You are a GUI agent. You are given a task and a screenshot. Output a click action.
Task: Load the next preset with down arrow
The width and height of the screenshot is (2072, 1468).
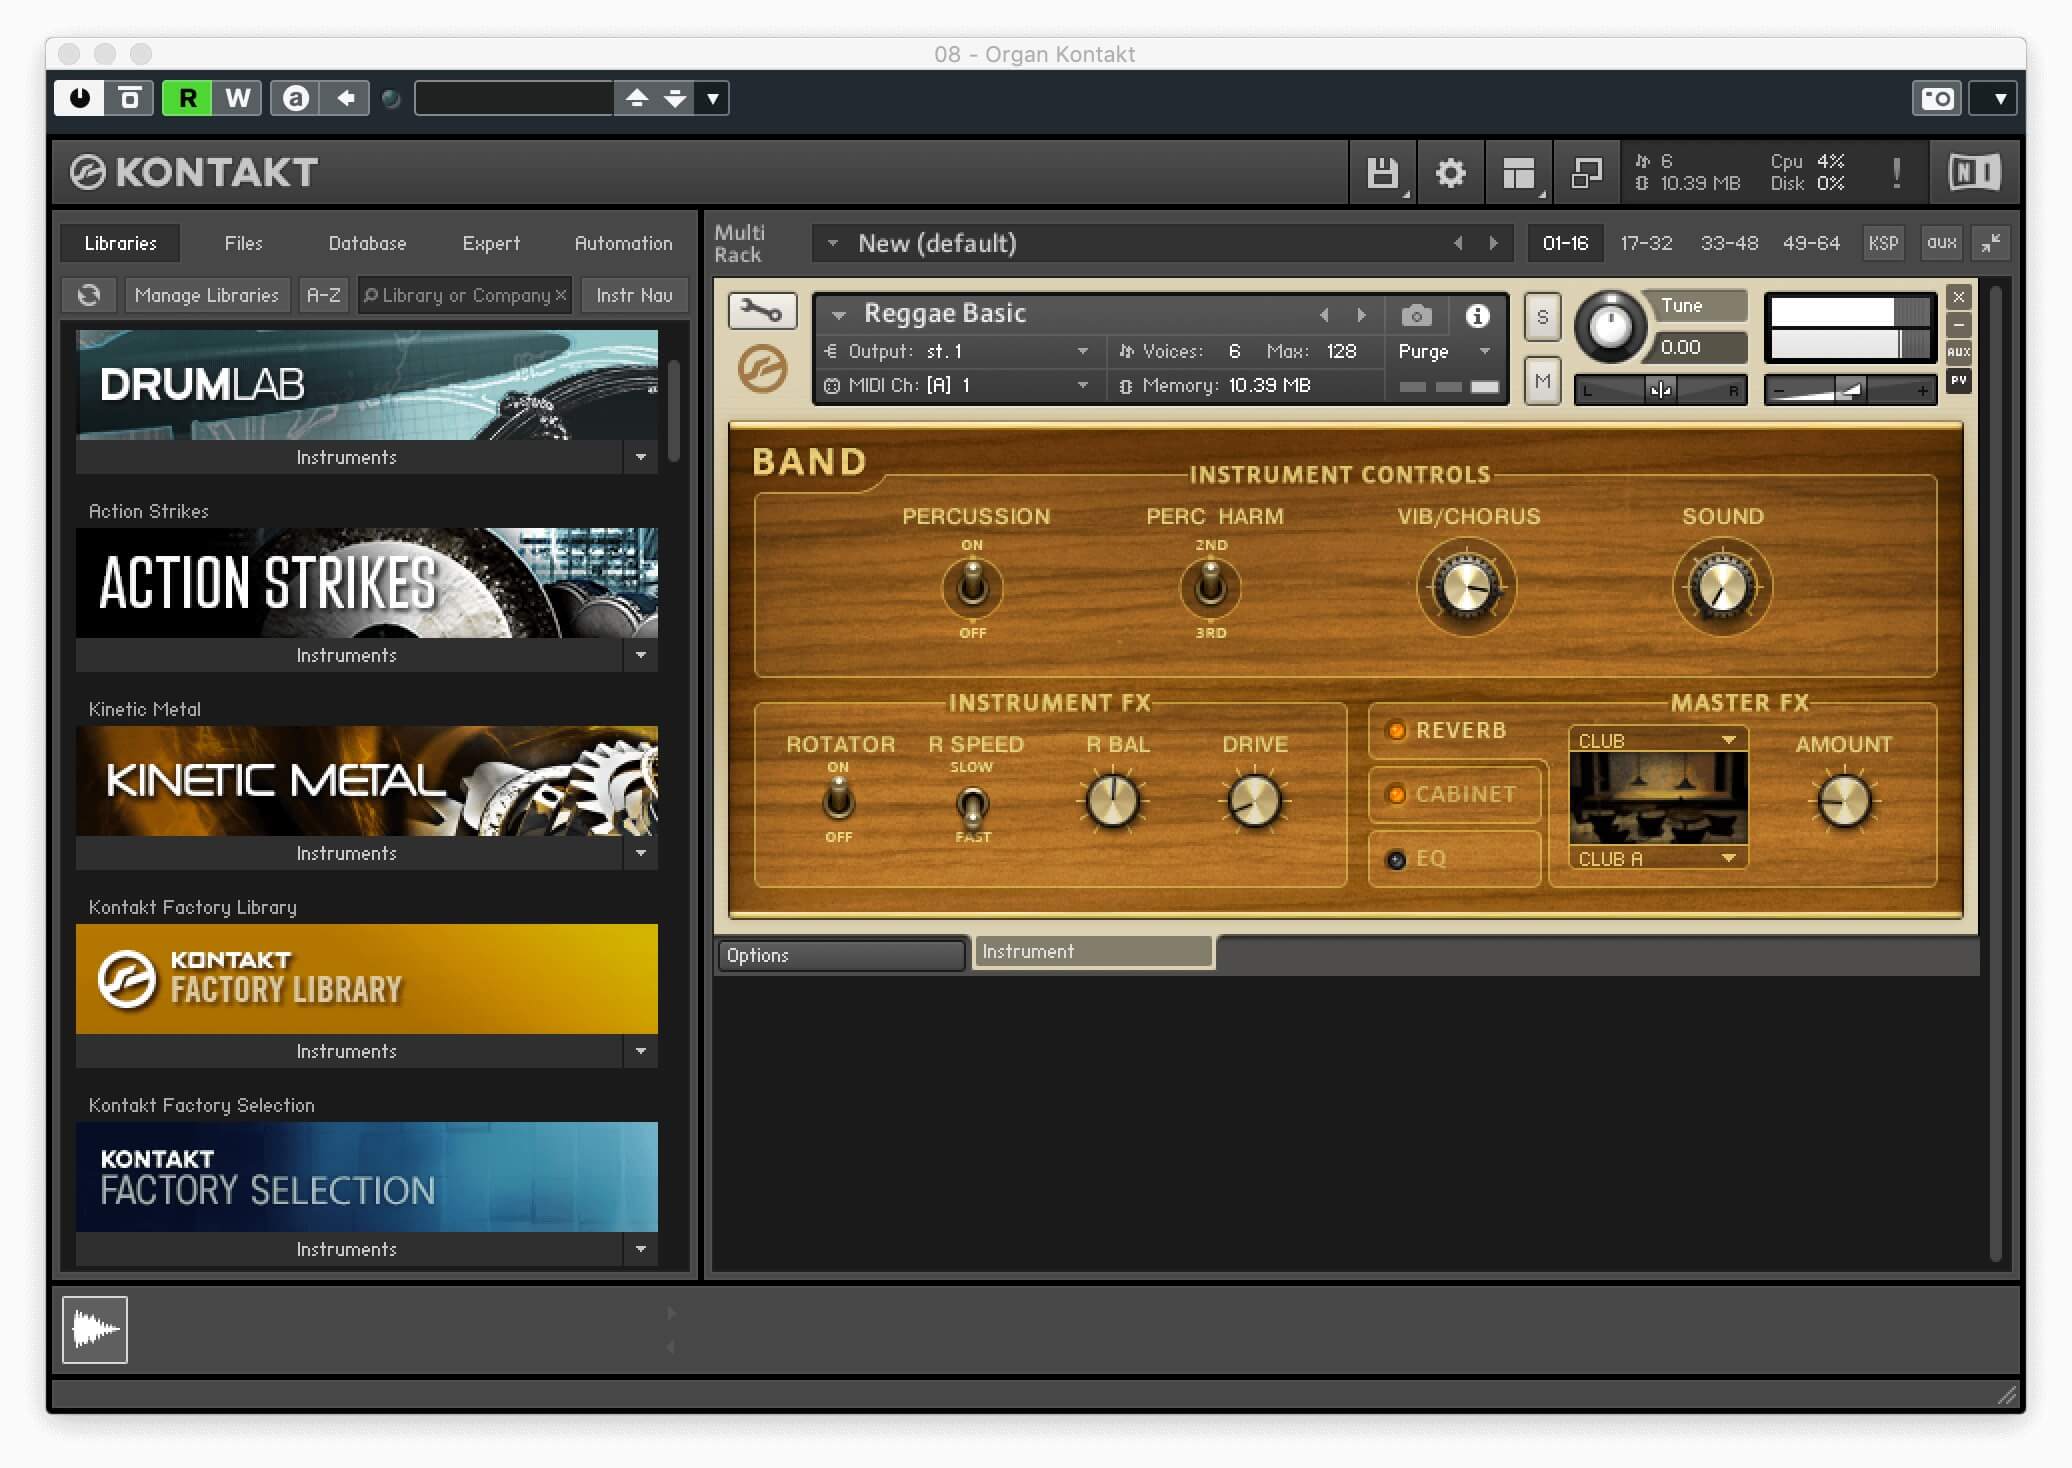(x=676, y=98)
